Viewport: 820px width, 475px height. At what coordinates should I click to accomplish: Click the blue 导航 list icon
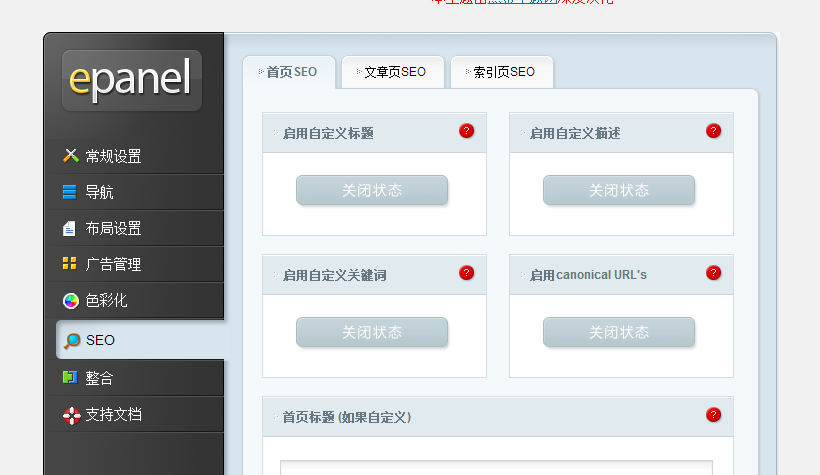(70, 192)
